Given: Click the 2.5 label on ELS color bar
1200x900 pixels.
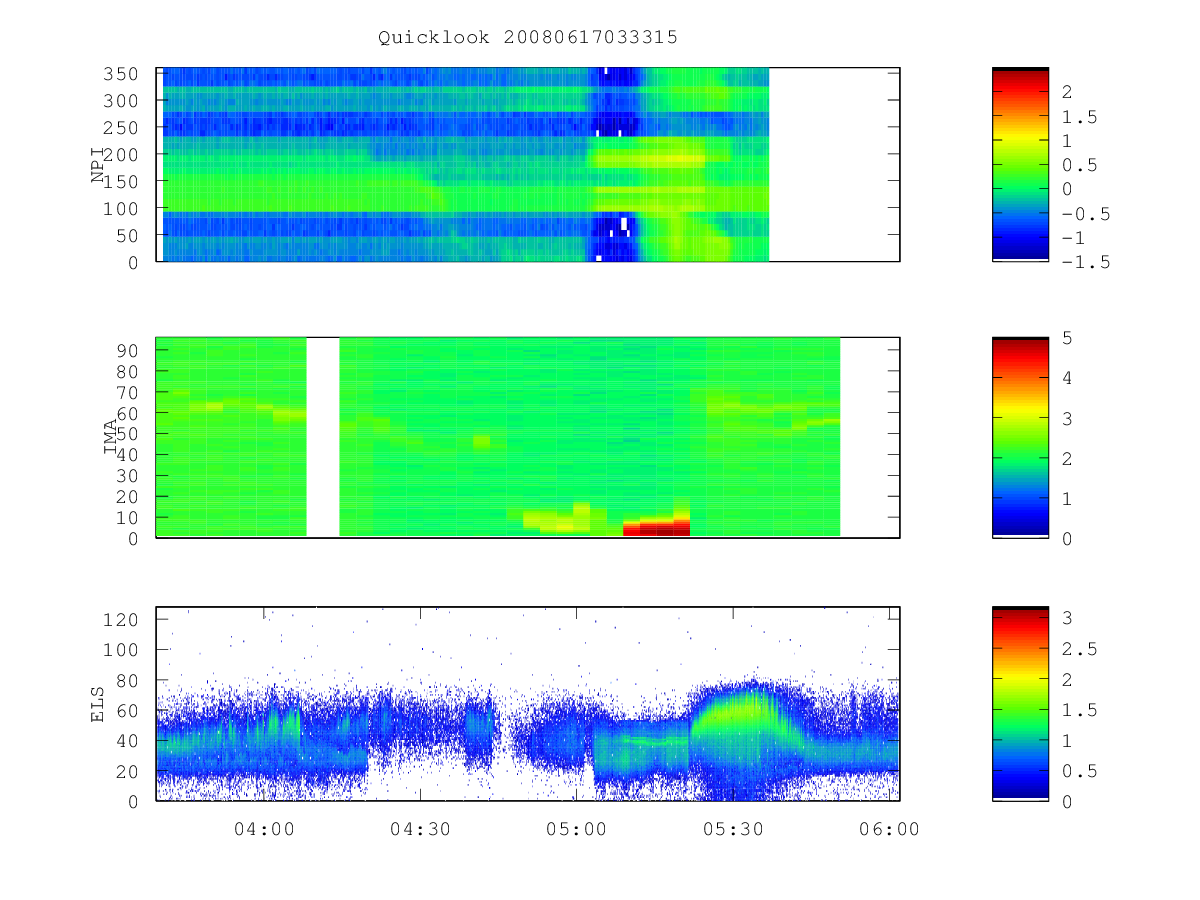Looking at the screenshot, I should 1078,649.
